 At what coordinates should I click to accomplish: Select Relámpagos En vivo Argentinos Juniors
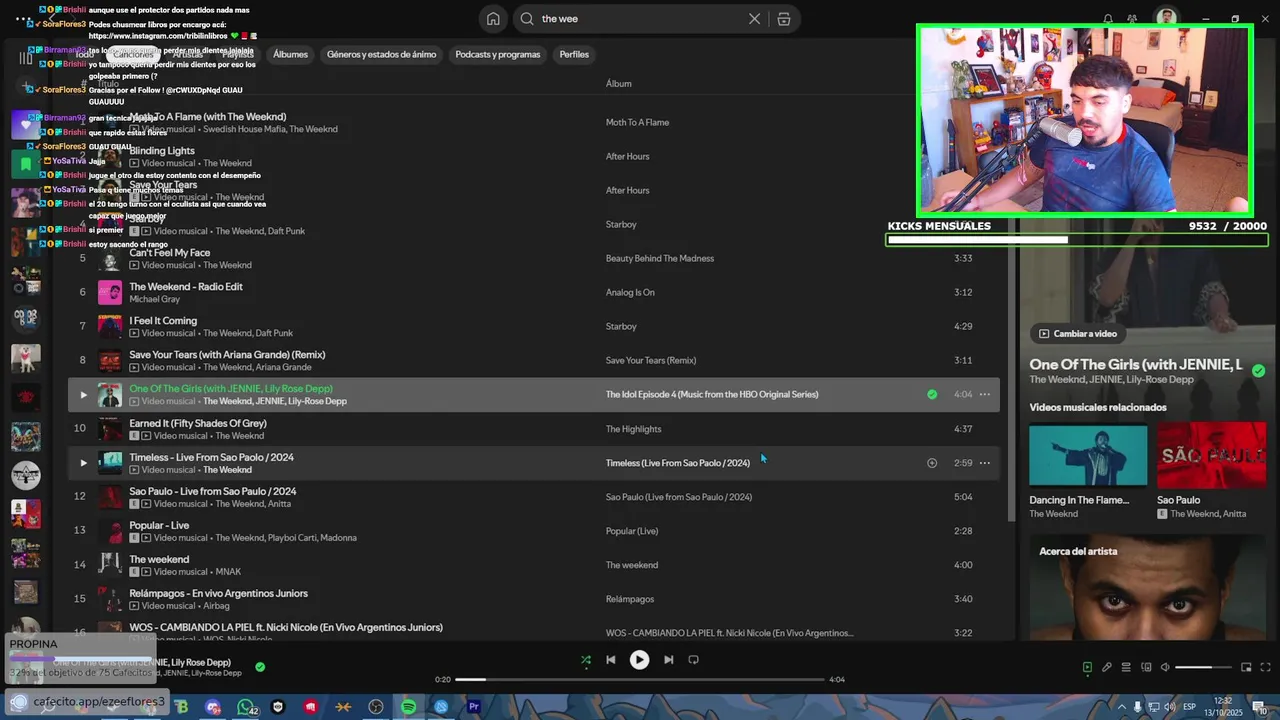219,593
